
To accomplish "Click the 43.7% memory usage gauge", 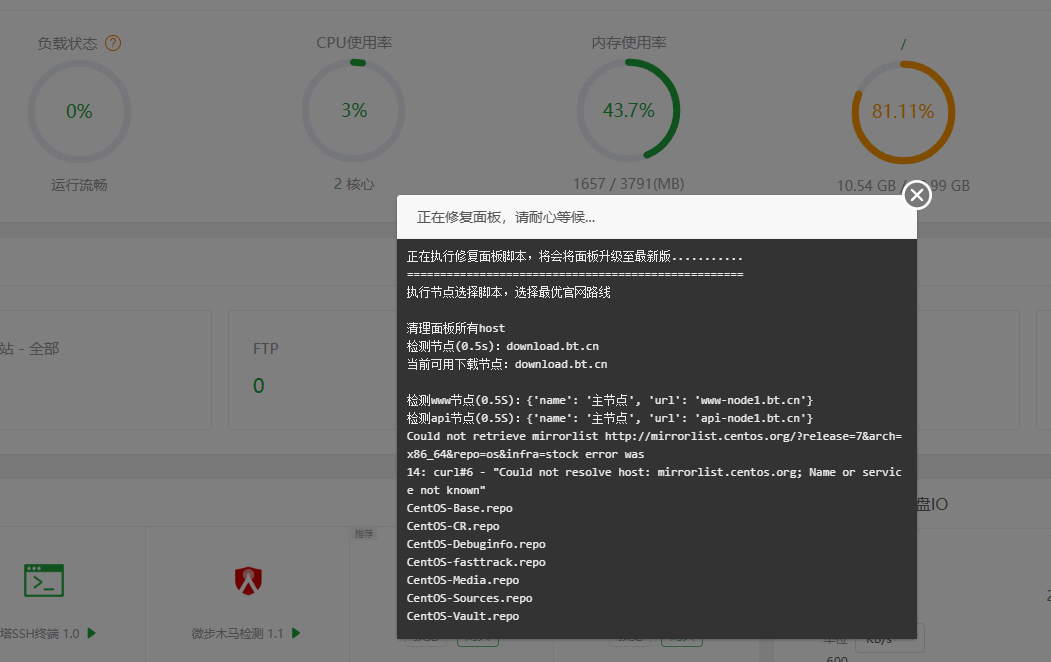I will (629, 111).
